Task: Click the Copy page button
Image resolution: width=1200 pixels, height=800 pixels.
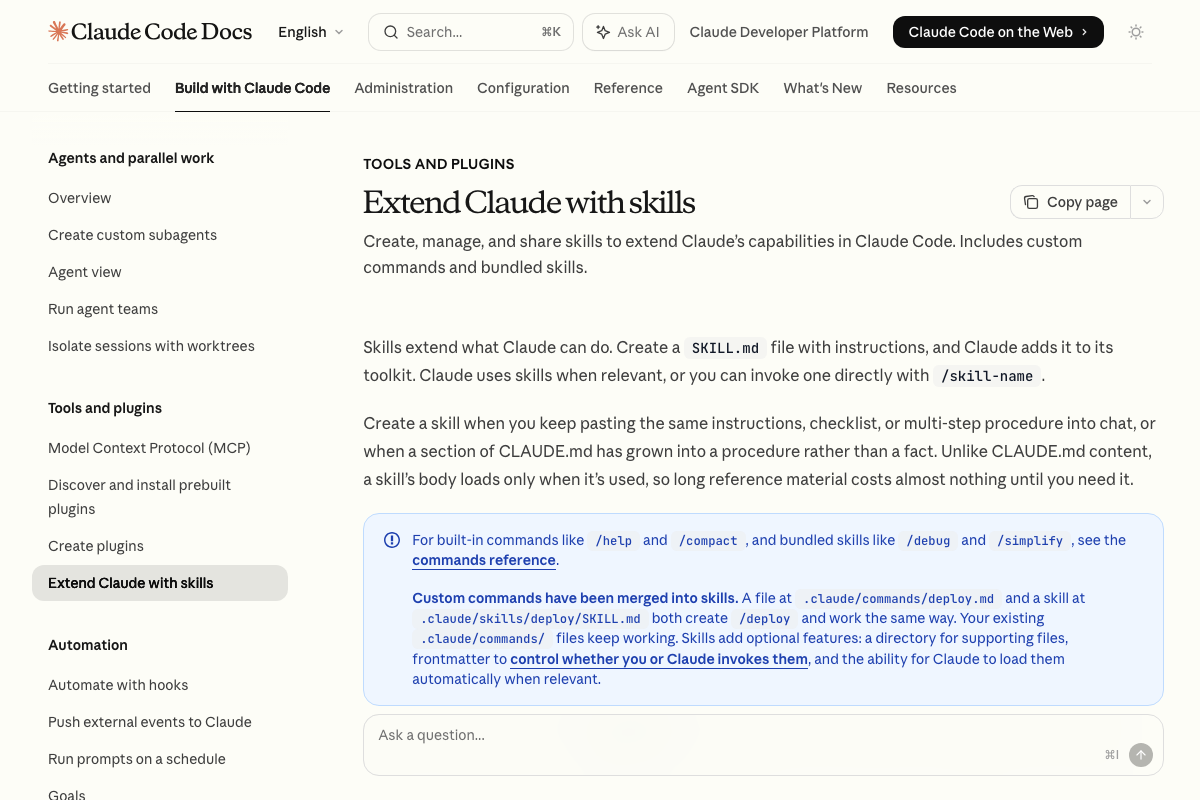Action: 1071,202
